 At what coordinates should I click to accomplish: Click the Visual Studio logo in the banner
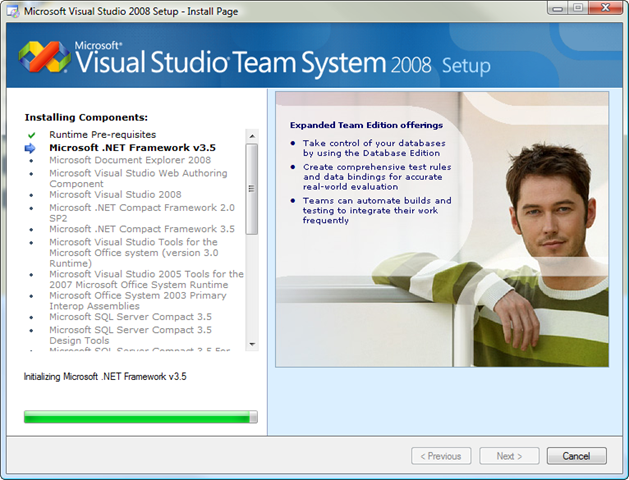[x=45, y=57]
